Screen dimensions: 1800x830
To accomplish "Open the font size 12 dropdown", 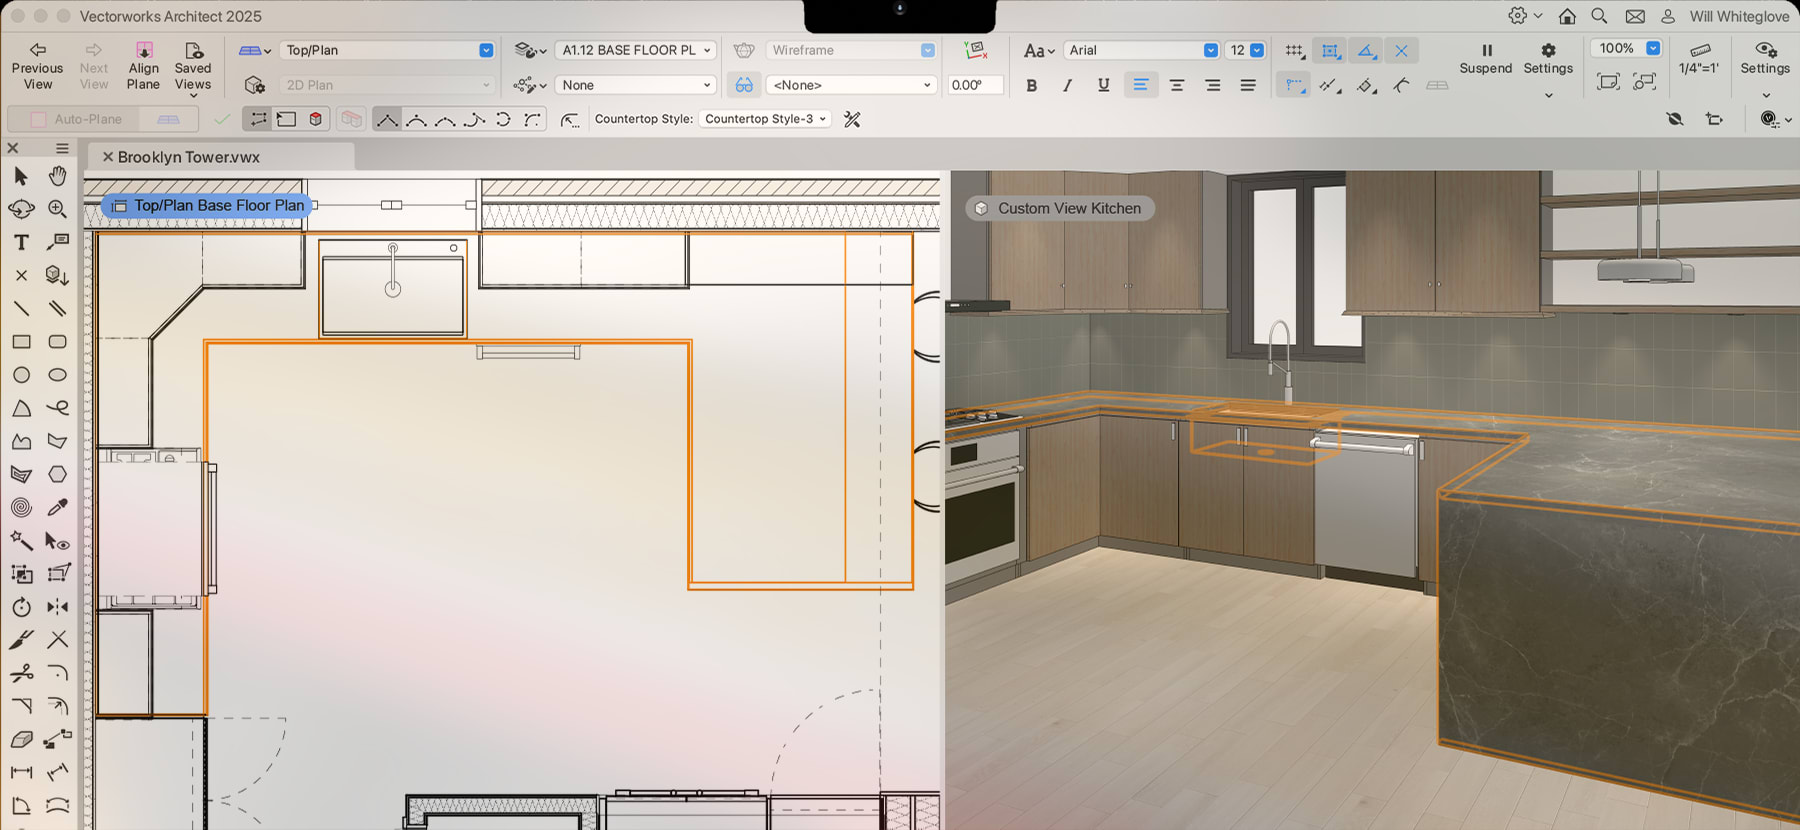I will click(x=1246, y=50).
